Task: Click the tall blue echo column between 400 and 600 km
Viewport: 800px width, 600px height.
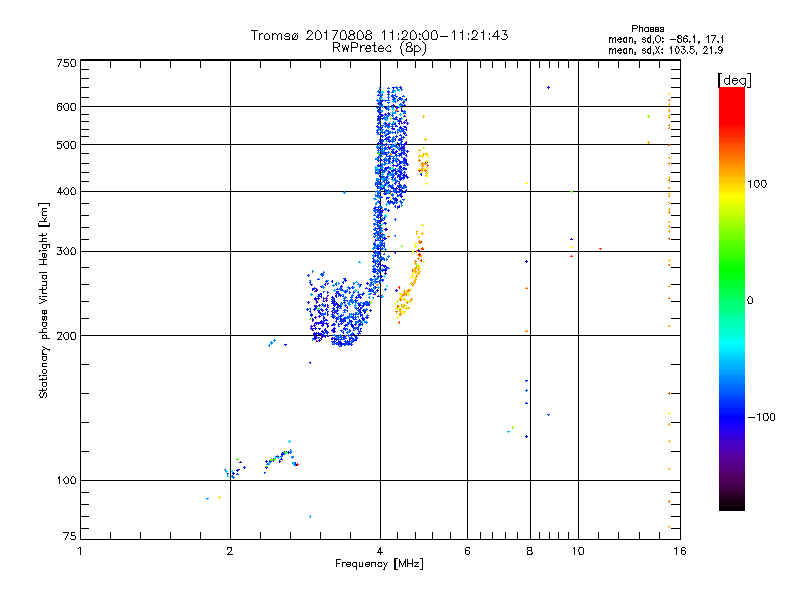Action: click(x=391, y=148)
